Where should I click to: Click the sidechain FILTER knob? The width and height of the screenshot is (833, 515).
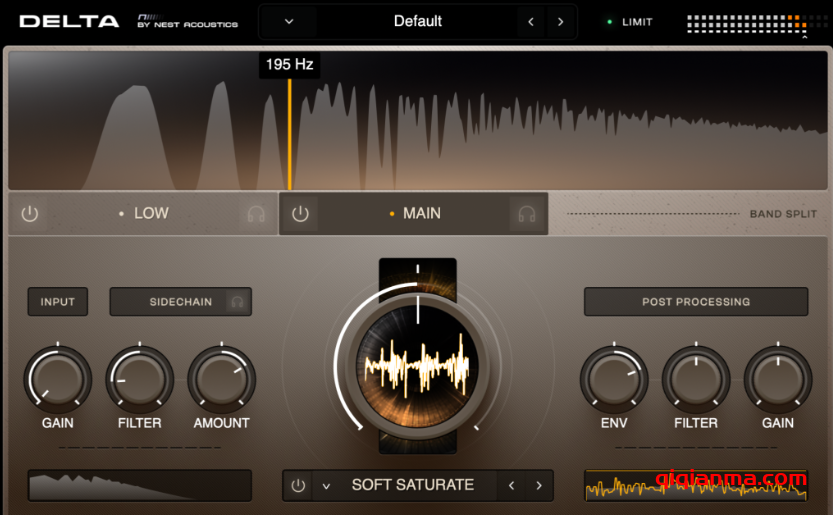(x=140, y=379)
